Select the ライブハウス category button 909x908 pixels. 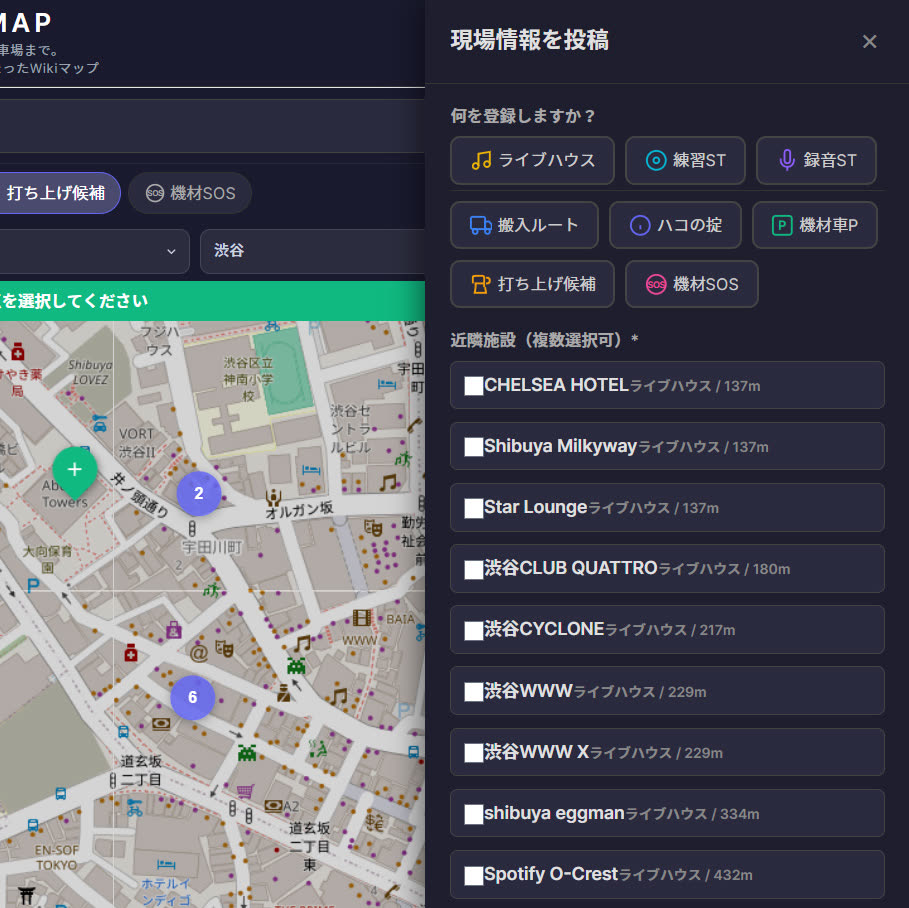pyautogui.click(x=532, y=160)
